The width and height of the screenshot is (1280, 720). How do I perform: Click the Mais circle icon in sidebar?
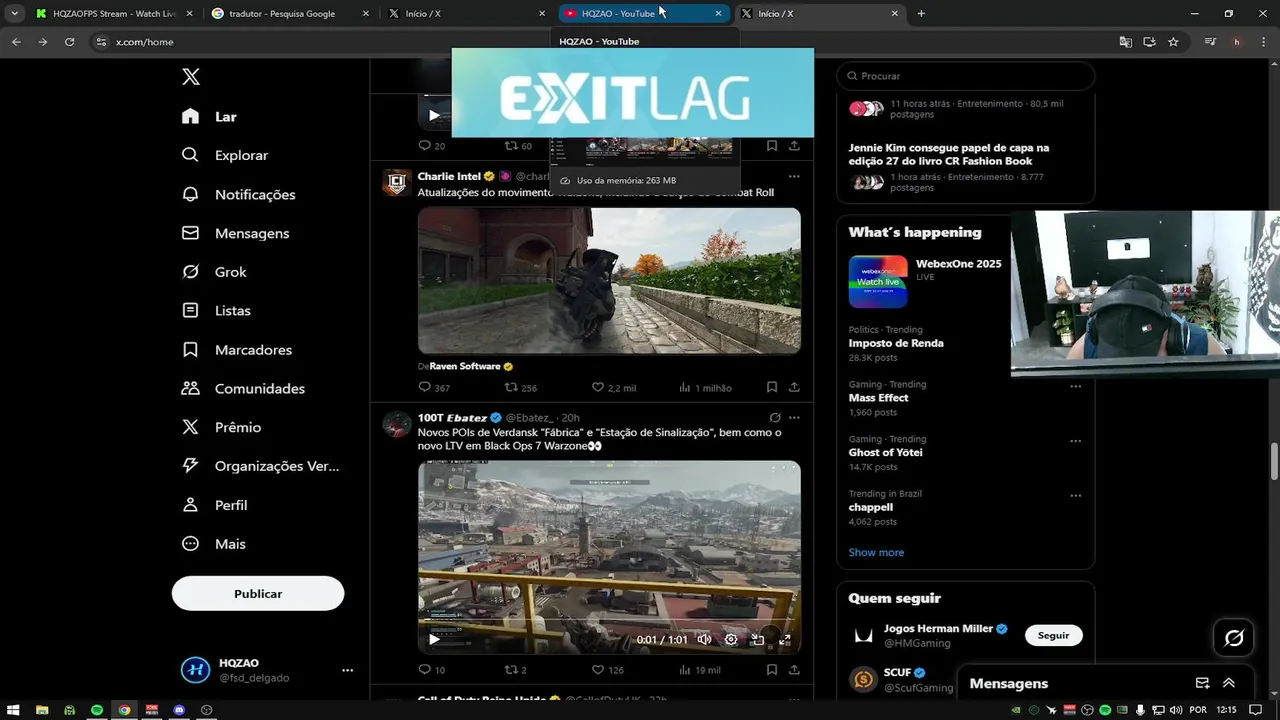click(190, 544)
